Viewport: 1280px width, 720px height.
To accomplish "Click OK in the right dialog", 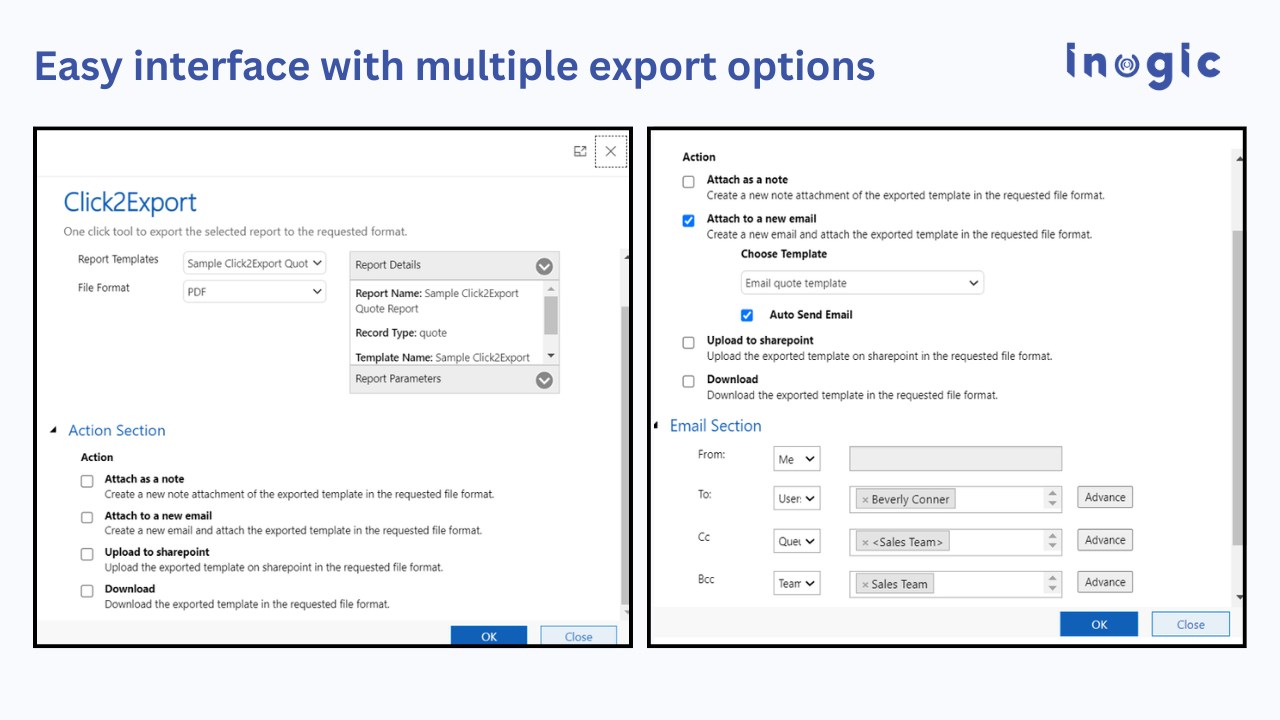I will pos(1099,624).
